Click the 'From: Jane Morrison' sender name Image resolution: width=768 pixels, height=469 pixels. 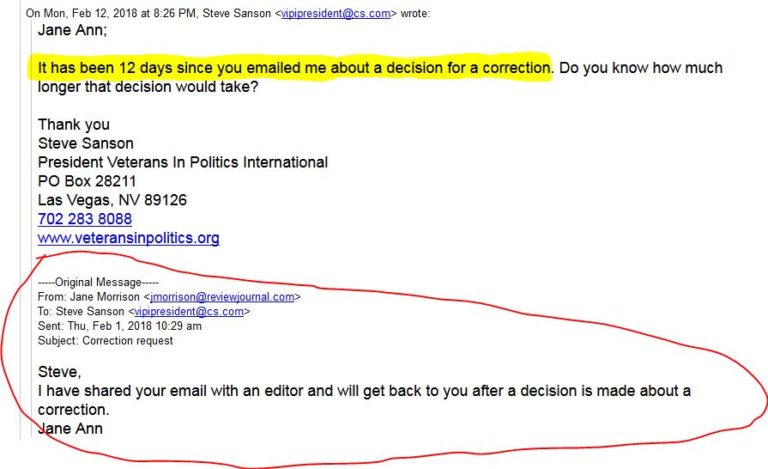click(89, 297)
